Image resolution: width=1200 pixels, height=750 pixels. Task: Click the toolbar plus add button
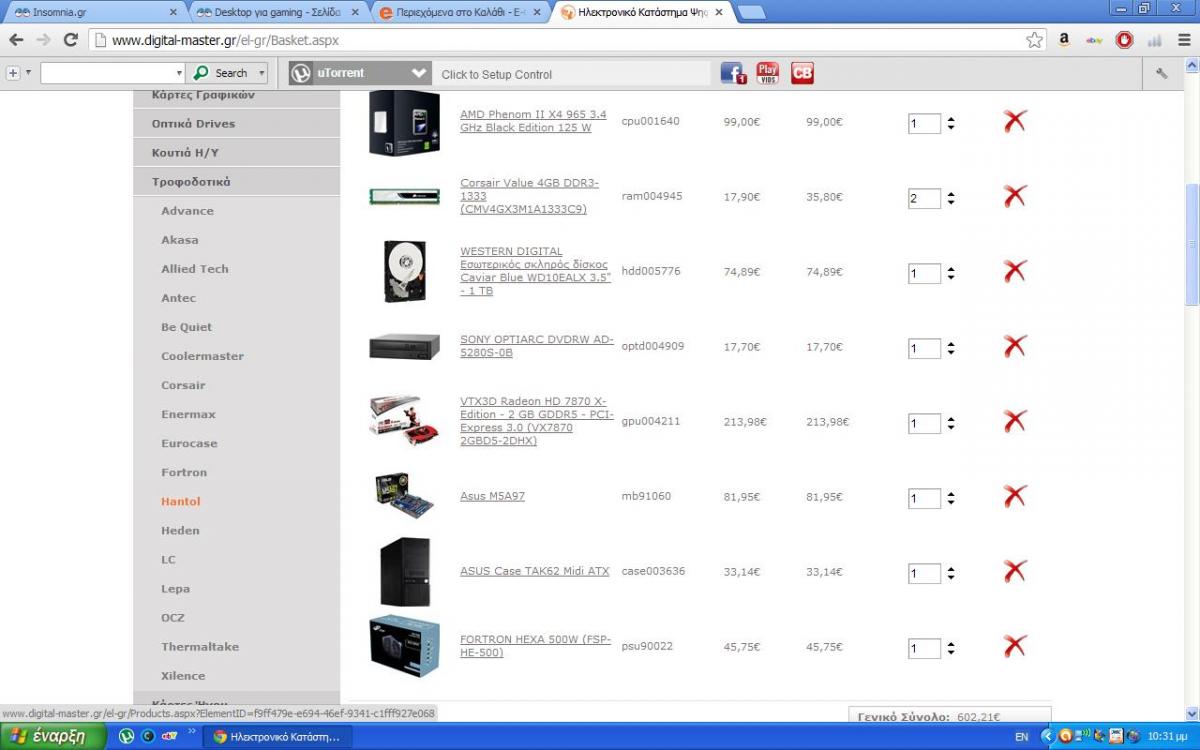pos(13,73)
